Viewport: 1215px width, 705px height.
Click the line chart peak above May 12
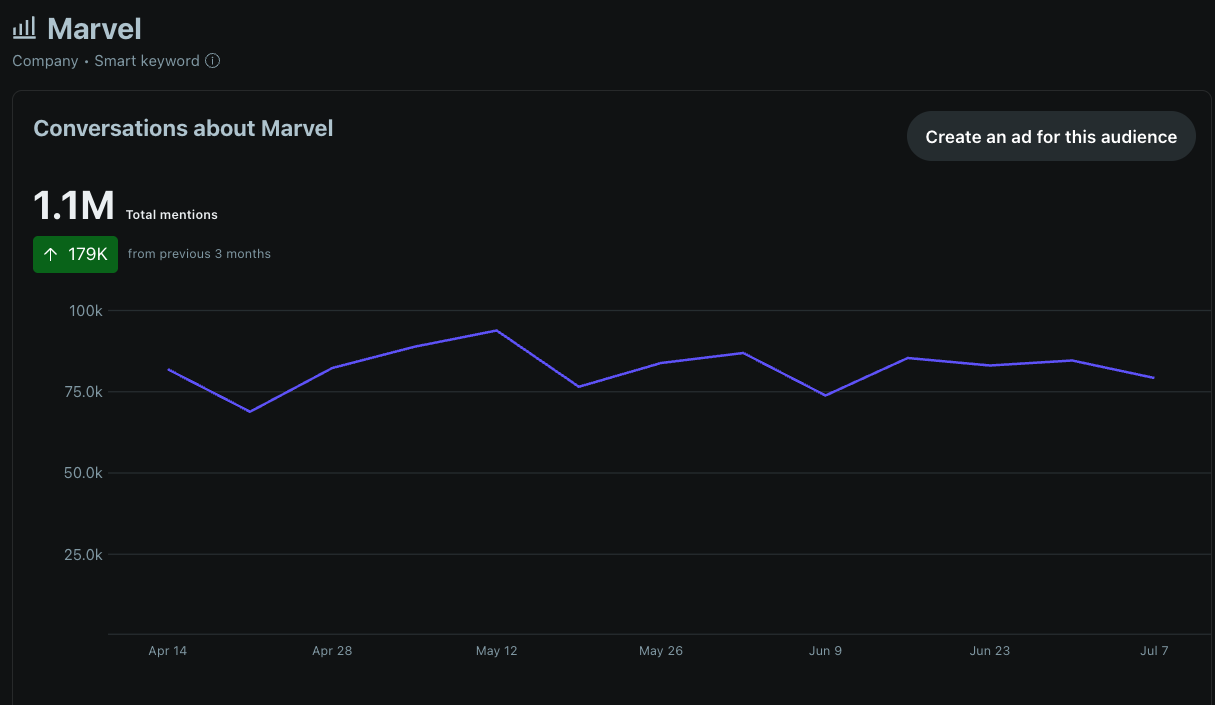click(497, 330)
